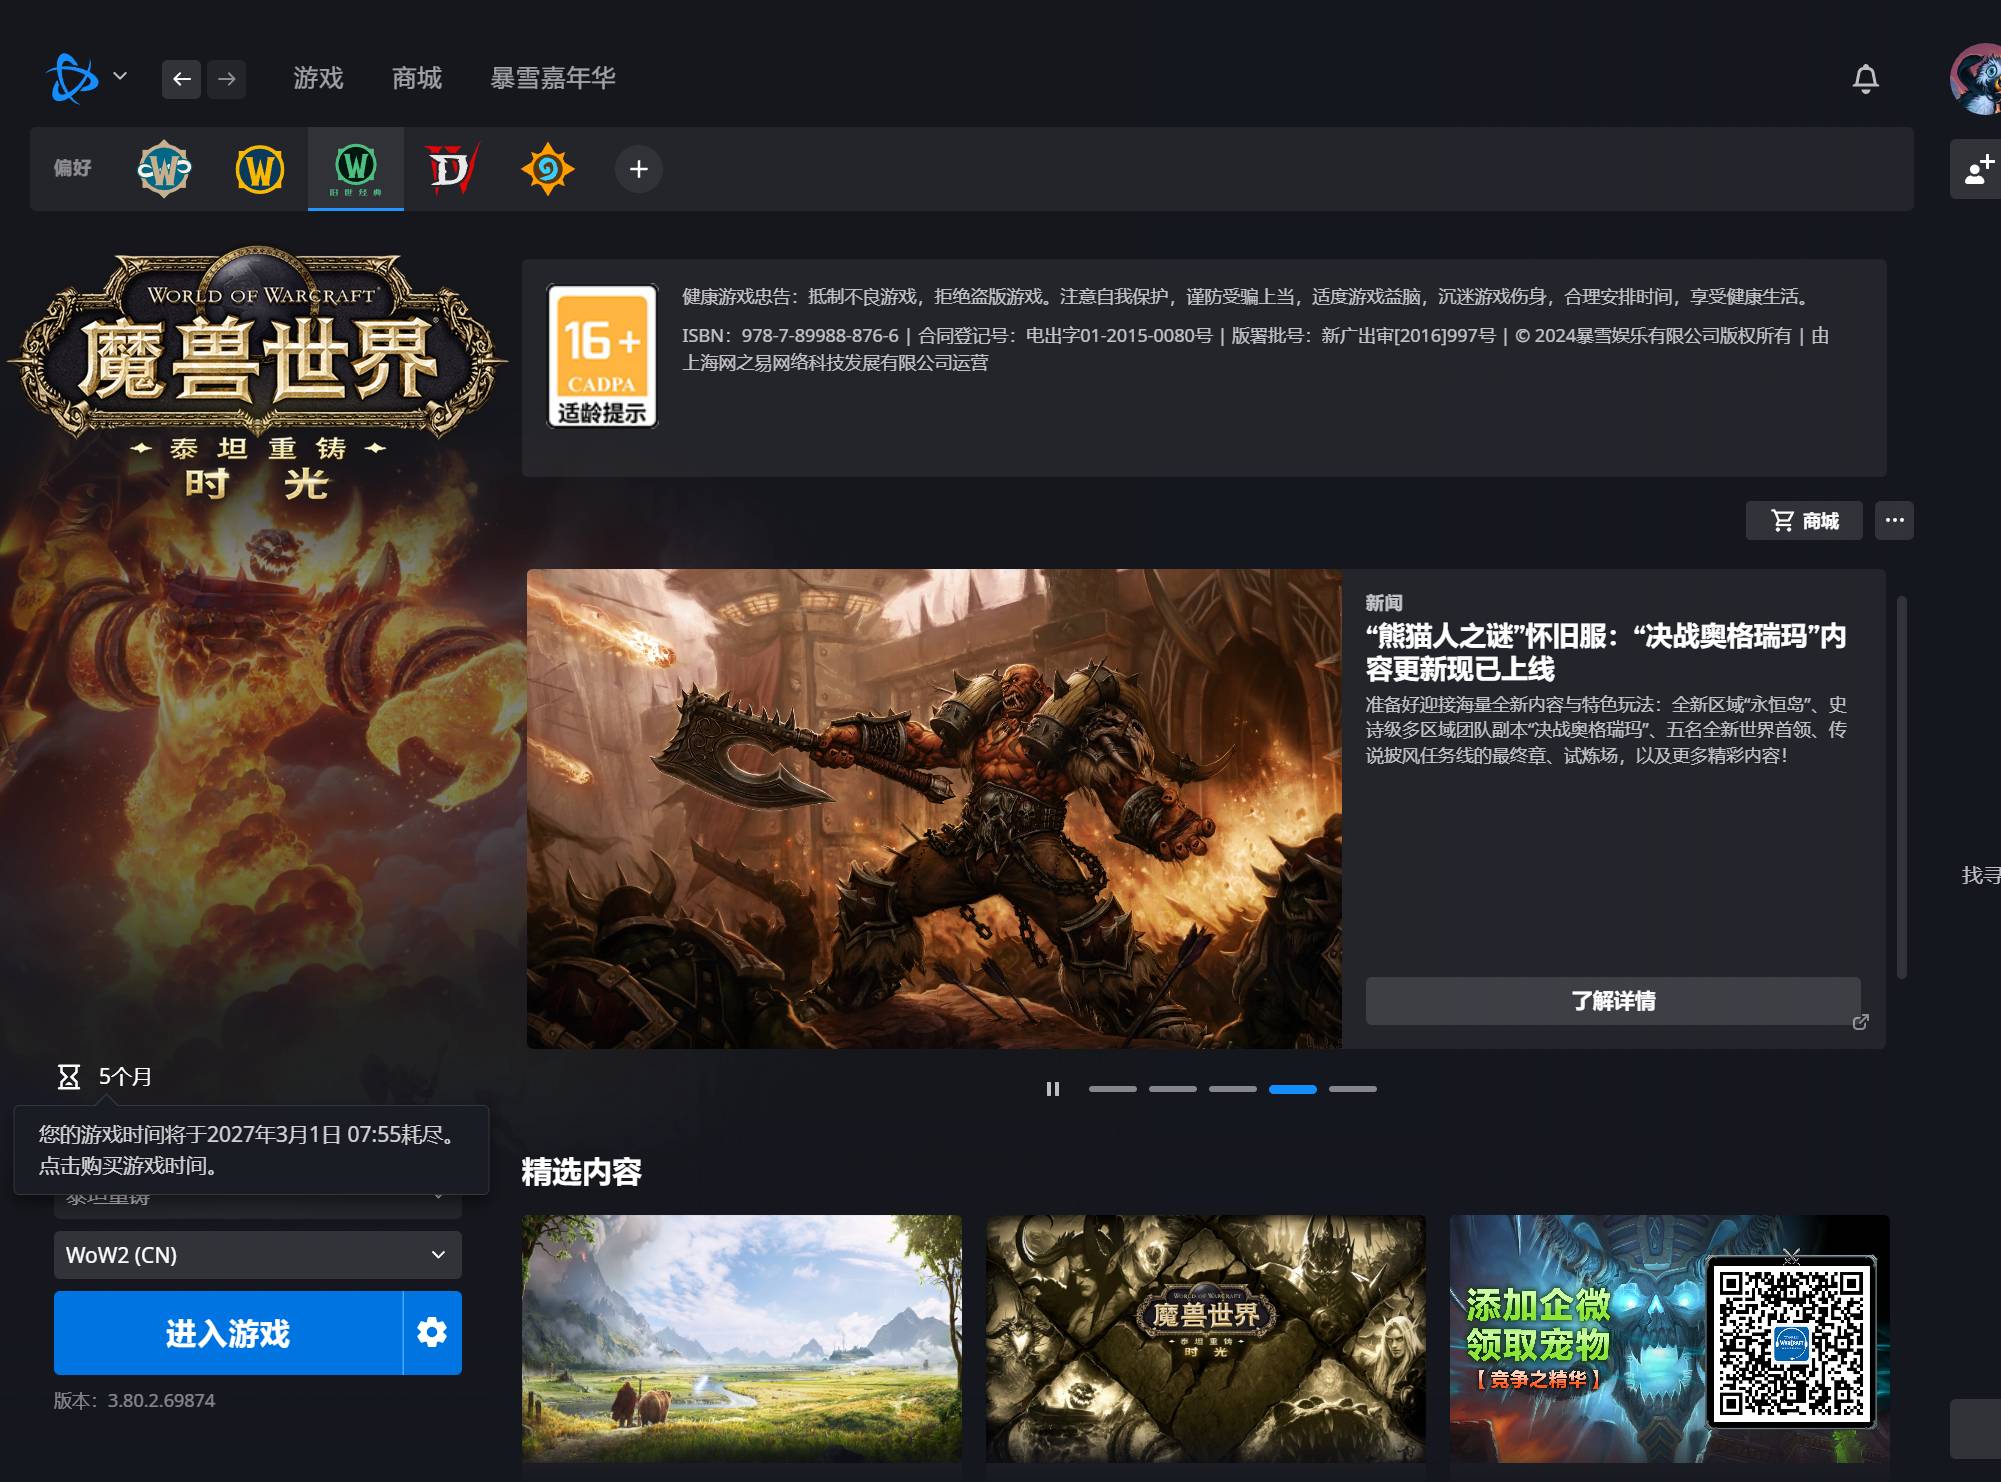Screen dimensions: 2001x1482
Task: Click the news headline 熊猫人之谜 怀旧服
Action: tap(1606, 652)
